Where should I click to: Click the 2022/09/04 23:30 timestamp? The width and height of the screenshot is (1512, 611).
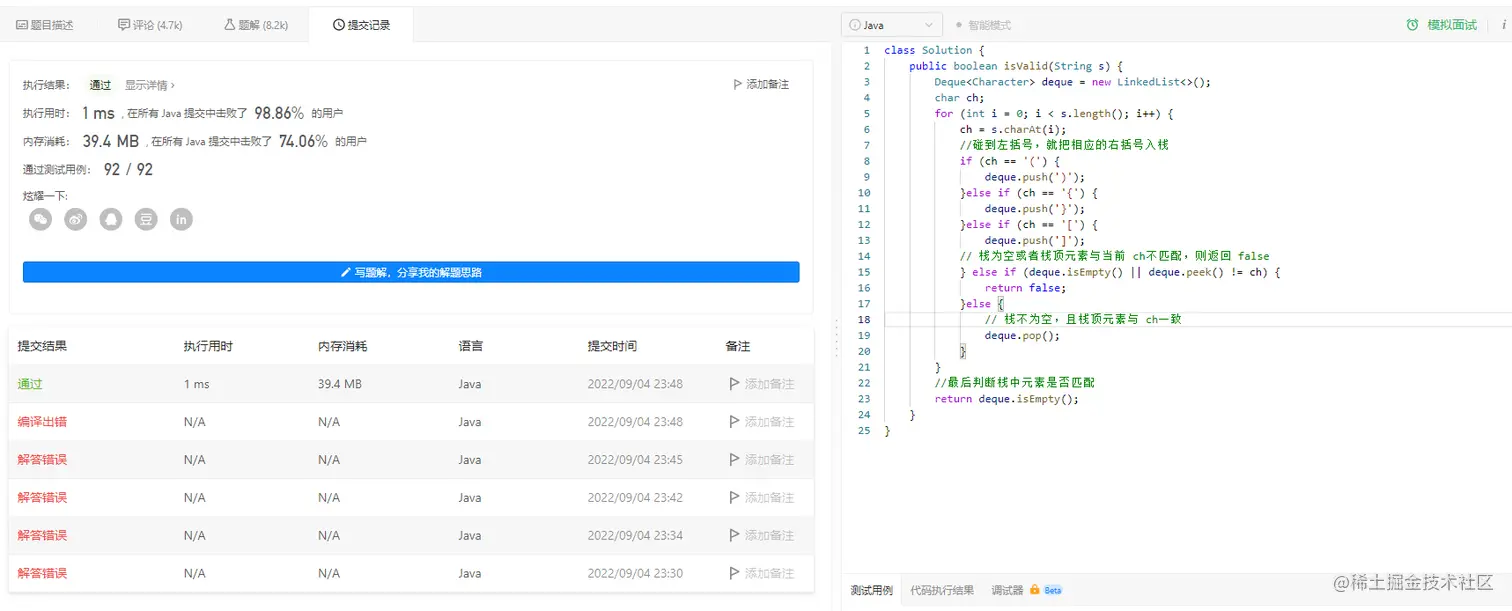pyautogui.click(x=635, y=574)
